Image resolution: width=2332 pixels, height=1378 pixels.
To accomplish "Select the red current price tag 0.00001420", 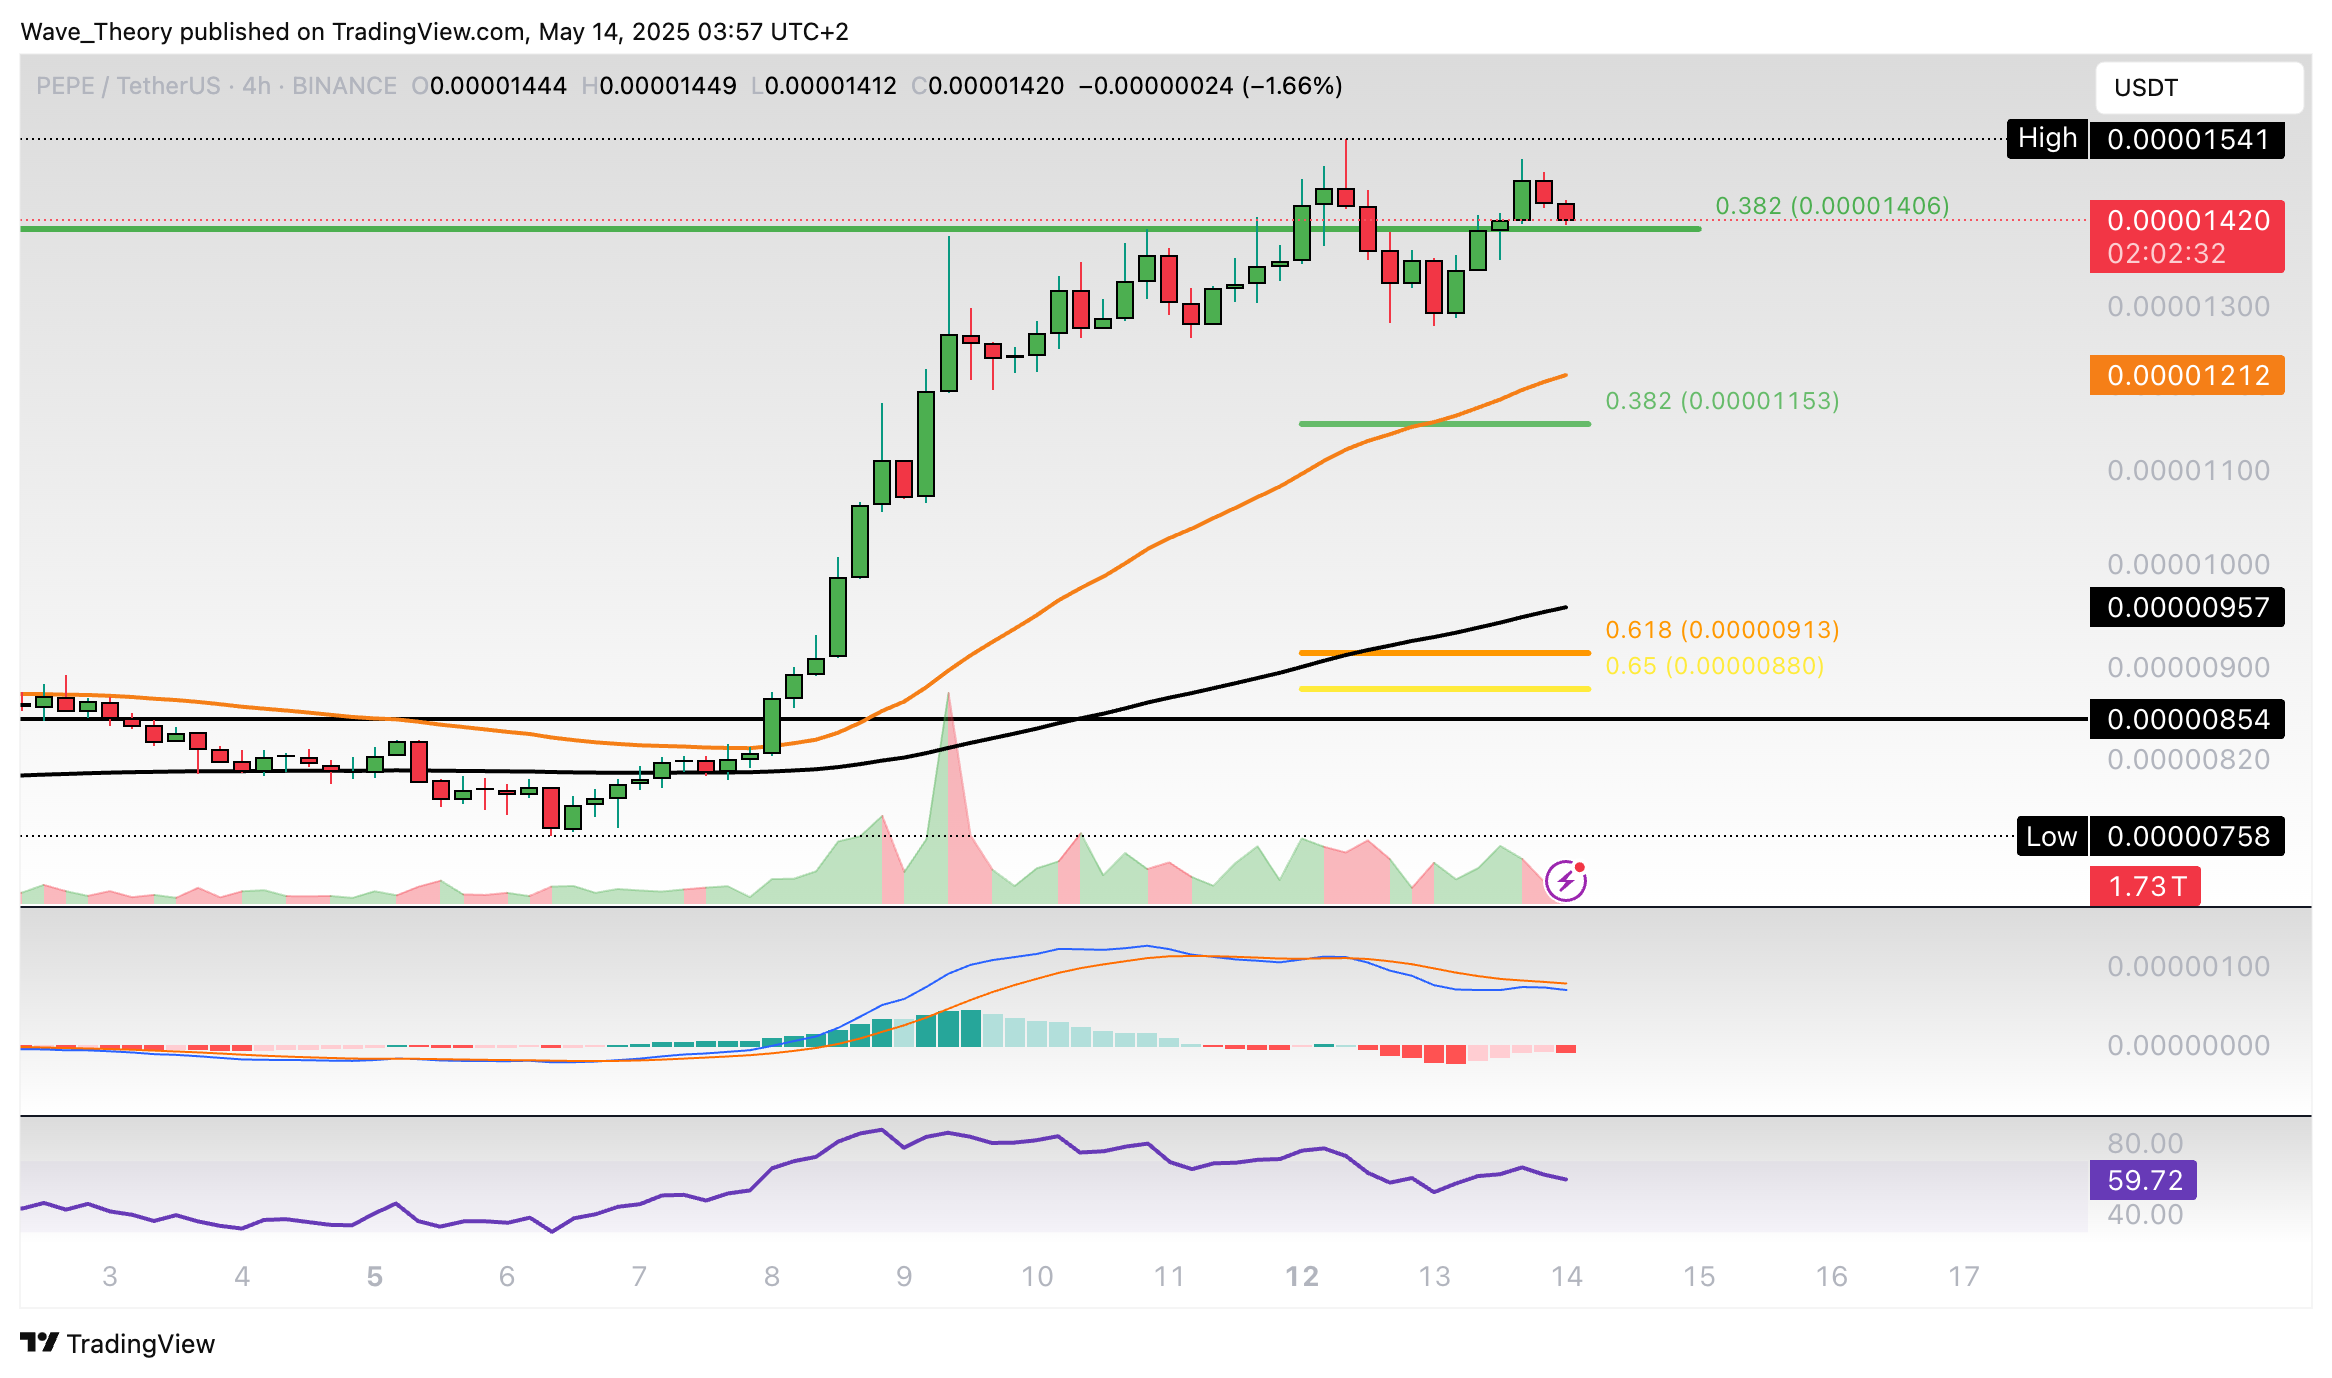I will 2187,236.
